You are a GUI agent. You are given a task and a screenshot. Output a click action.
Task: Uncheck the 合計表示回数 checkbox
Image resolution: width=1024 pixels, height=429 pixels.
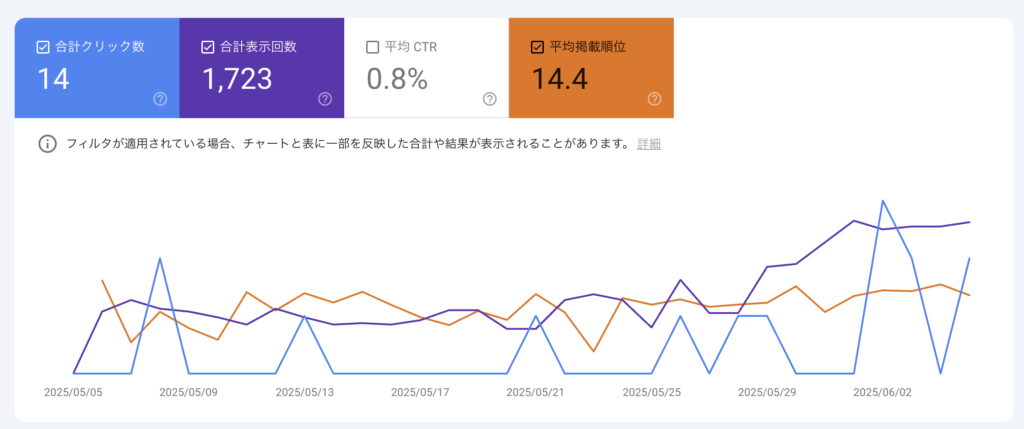point(208,47)
